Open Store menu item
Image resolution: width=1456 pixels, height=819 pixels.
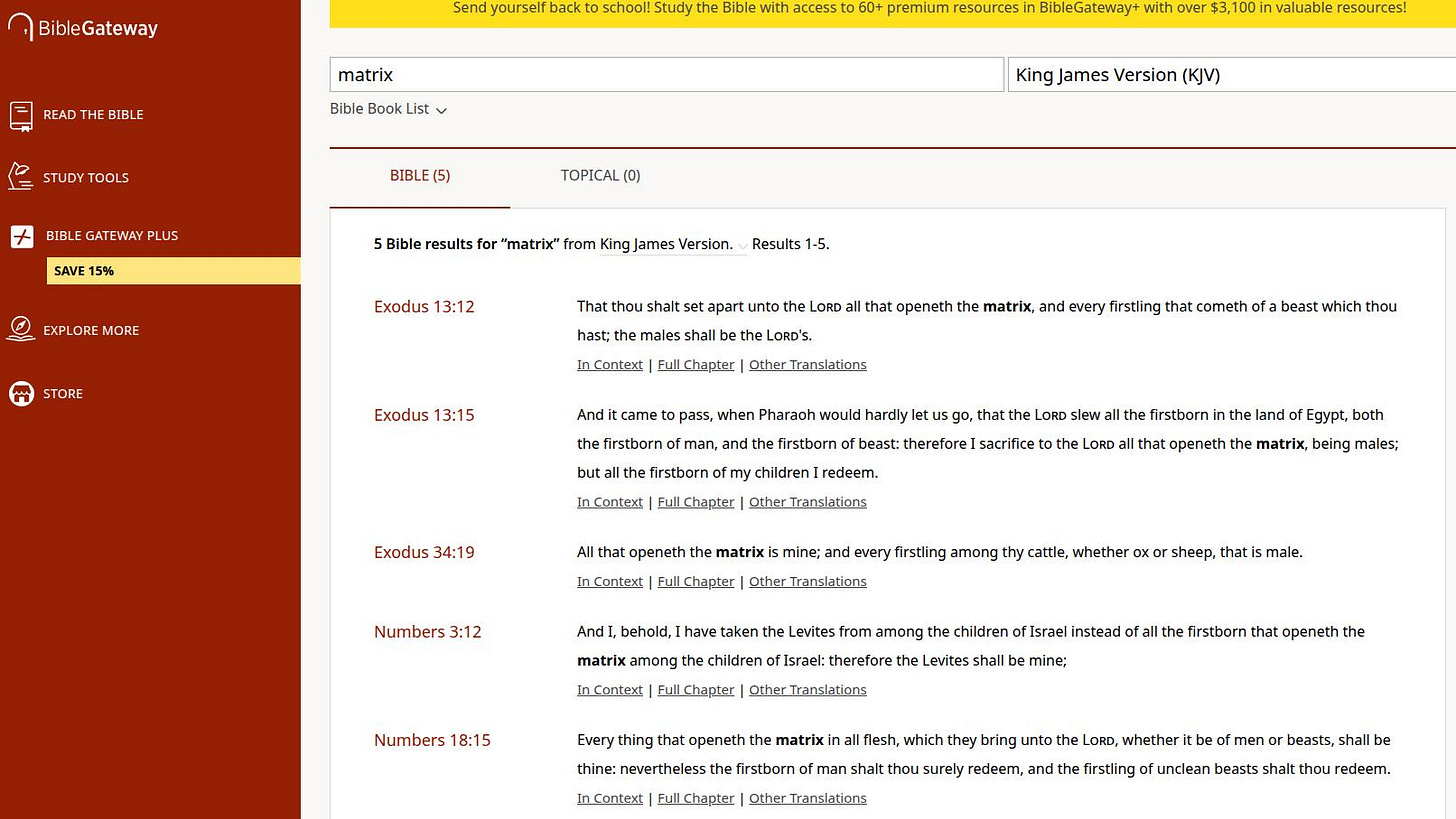tap(63, 394)
